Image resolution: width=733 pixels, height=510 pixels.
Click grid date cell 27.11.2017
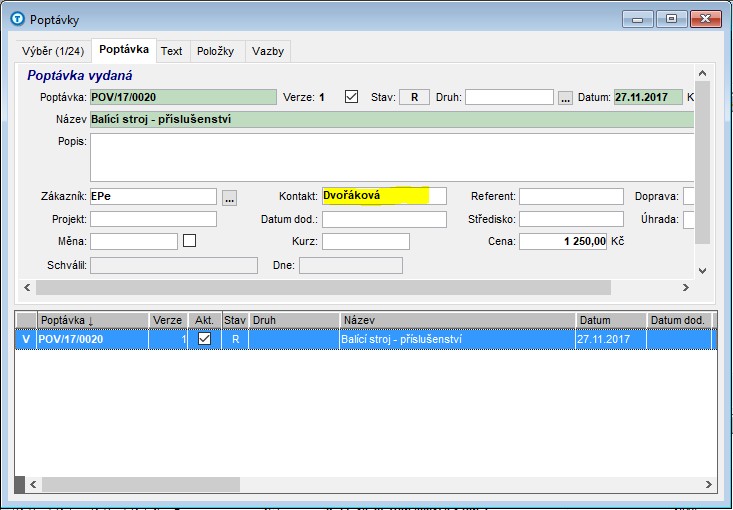point(611,339)
